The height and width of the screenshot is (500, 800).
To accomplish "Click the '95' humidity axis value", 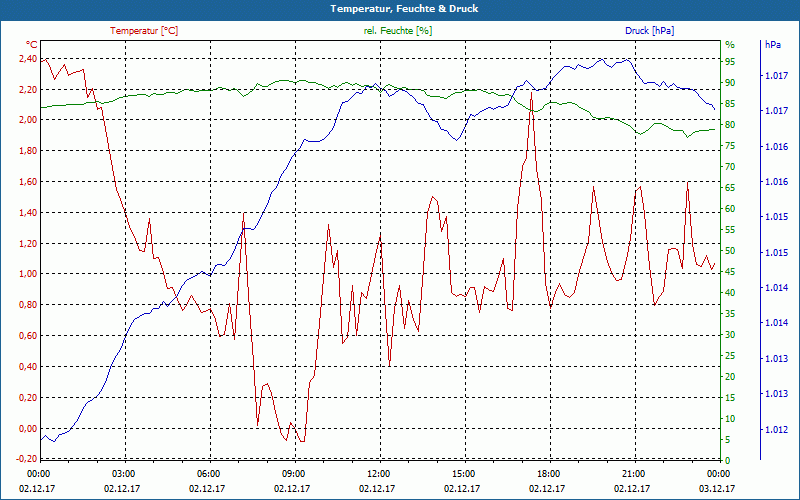I will click(730, 62).
